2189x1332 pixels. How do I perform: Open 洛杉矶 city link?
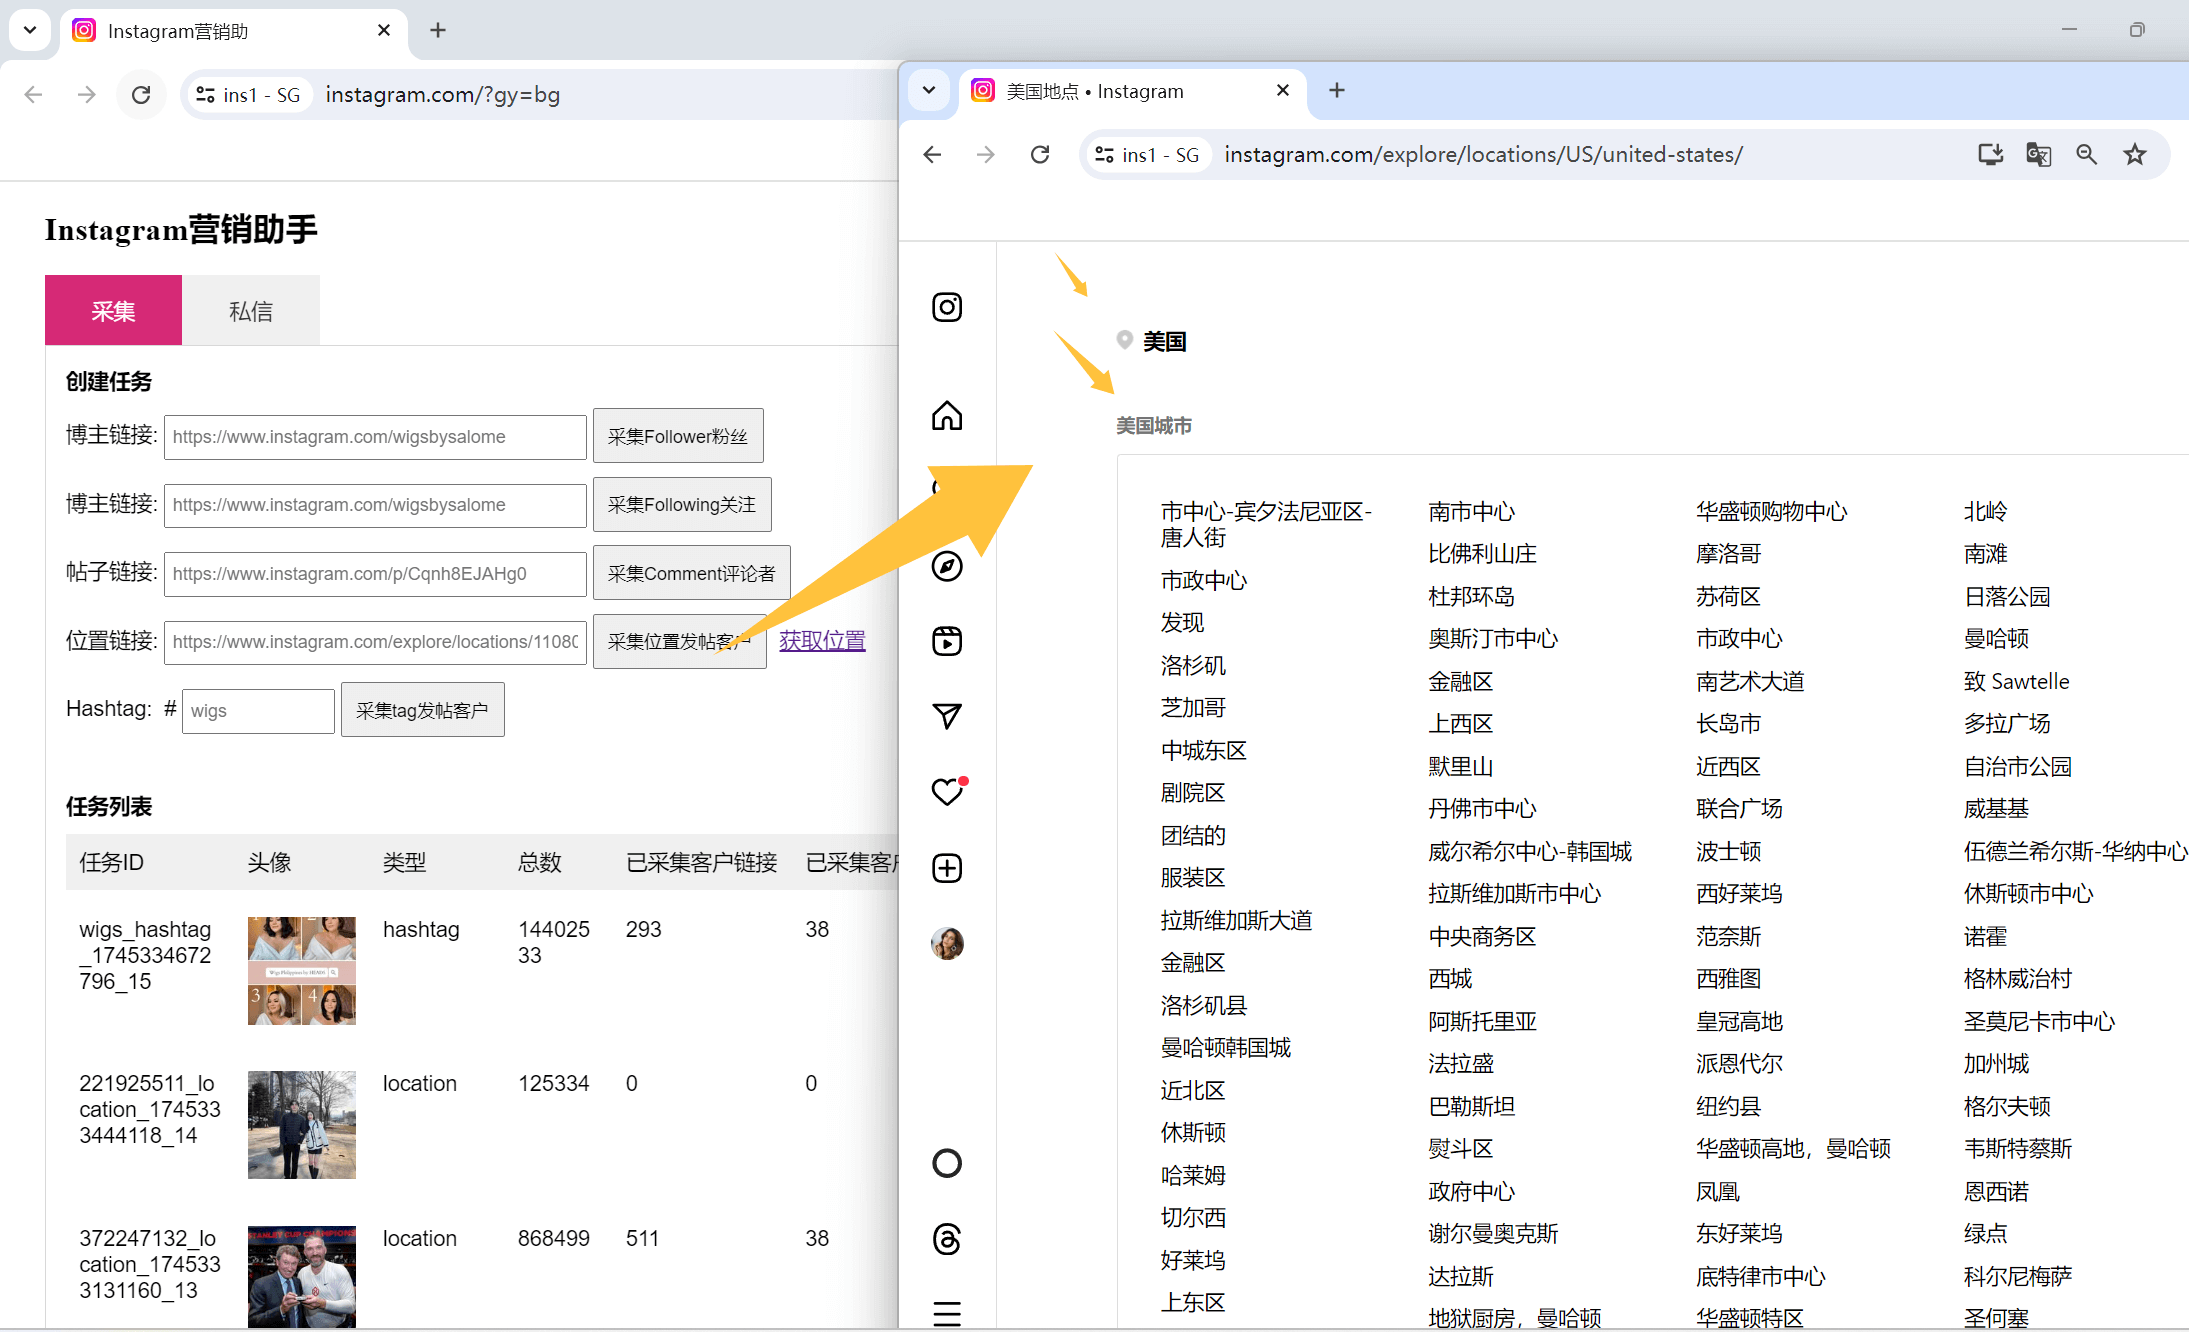[1193, 665]
